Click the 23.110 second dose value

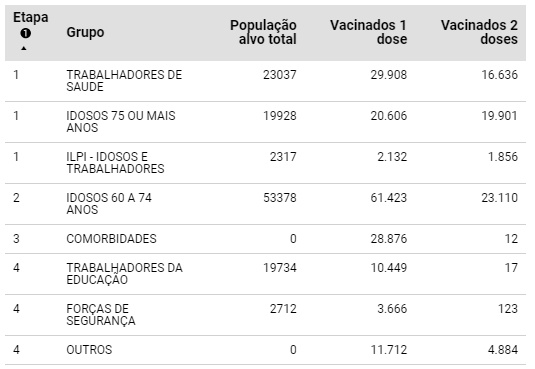[500, 198]
